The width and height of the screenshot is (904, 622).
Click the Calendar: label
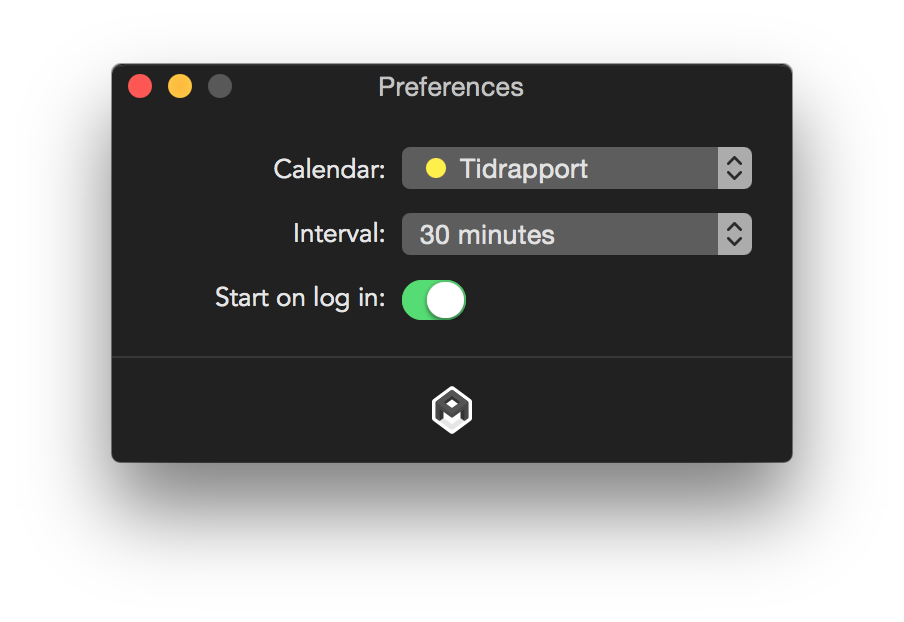pos(329,169)
